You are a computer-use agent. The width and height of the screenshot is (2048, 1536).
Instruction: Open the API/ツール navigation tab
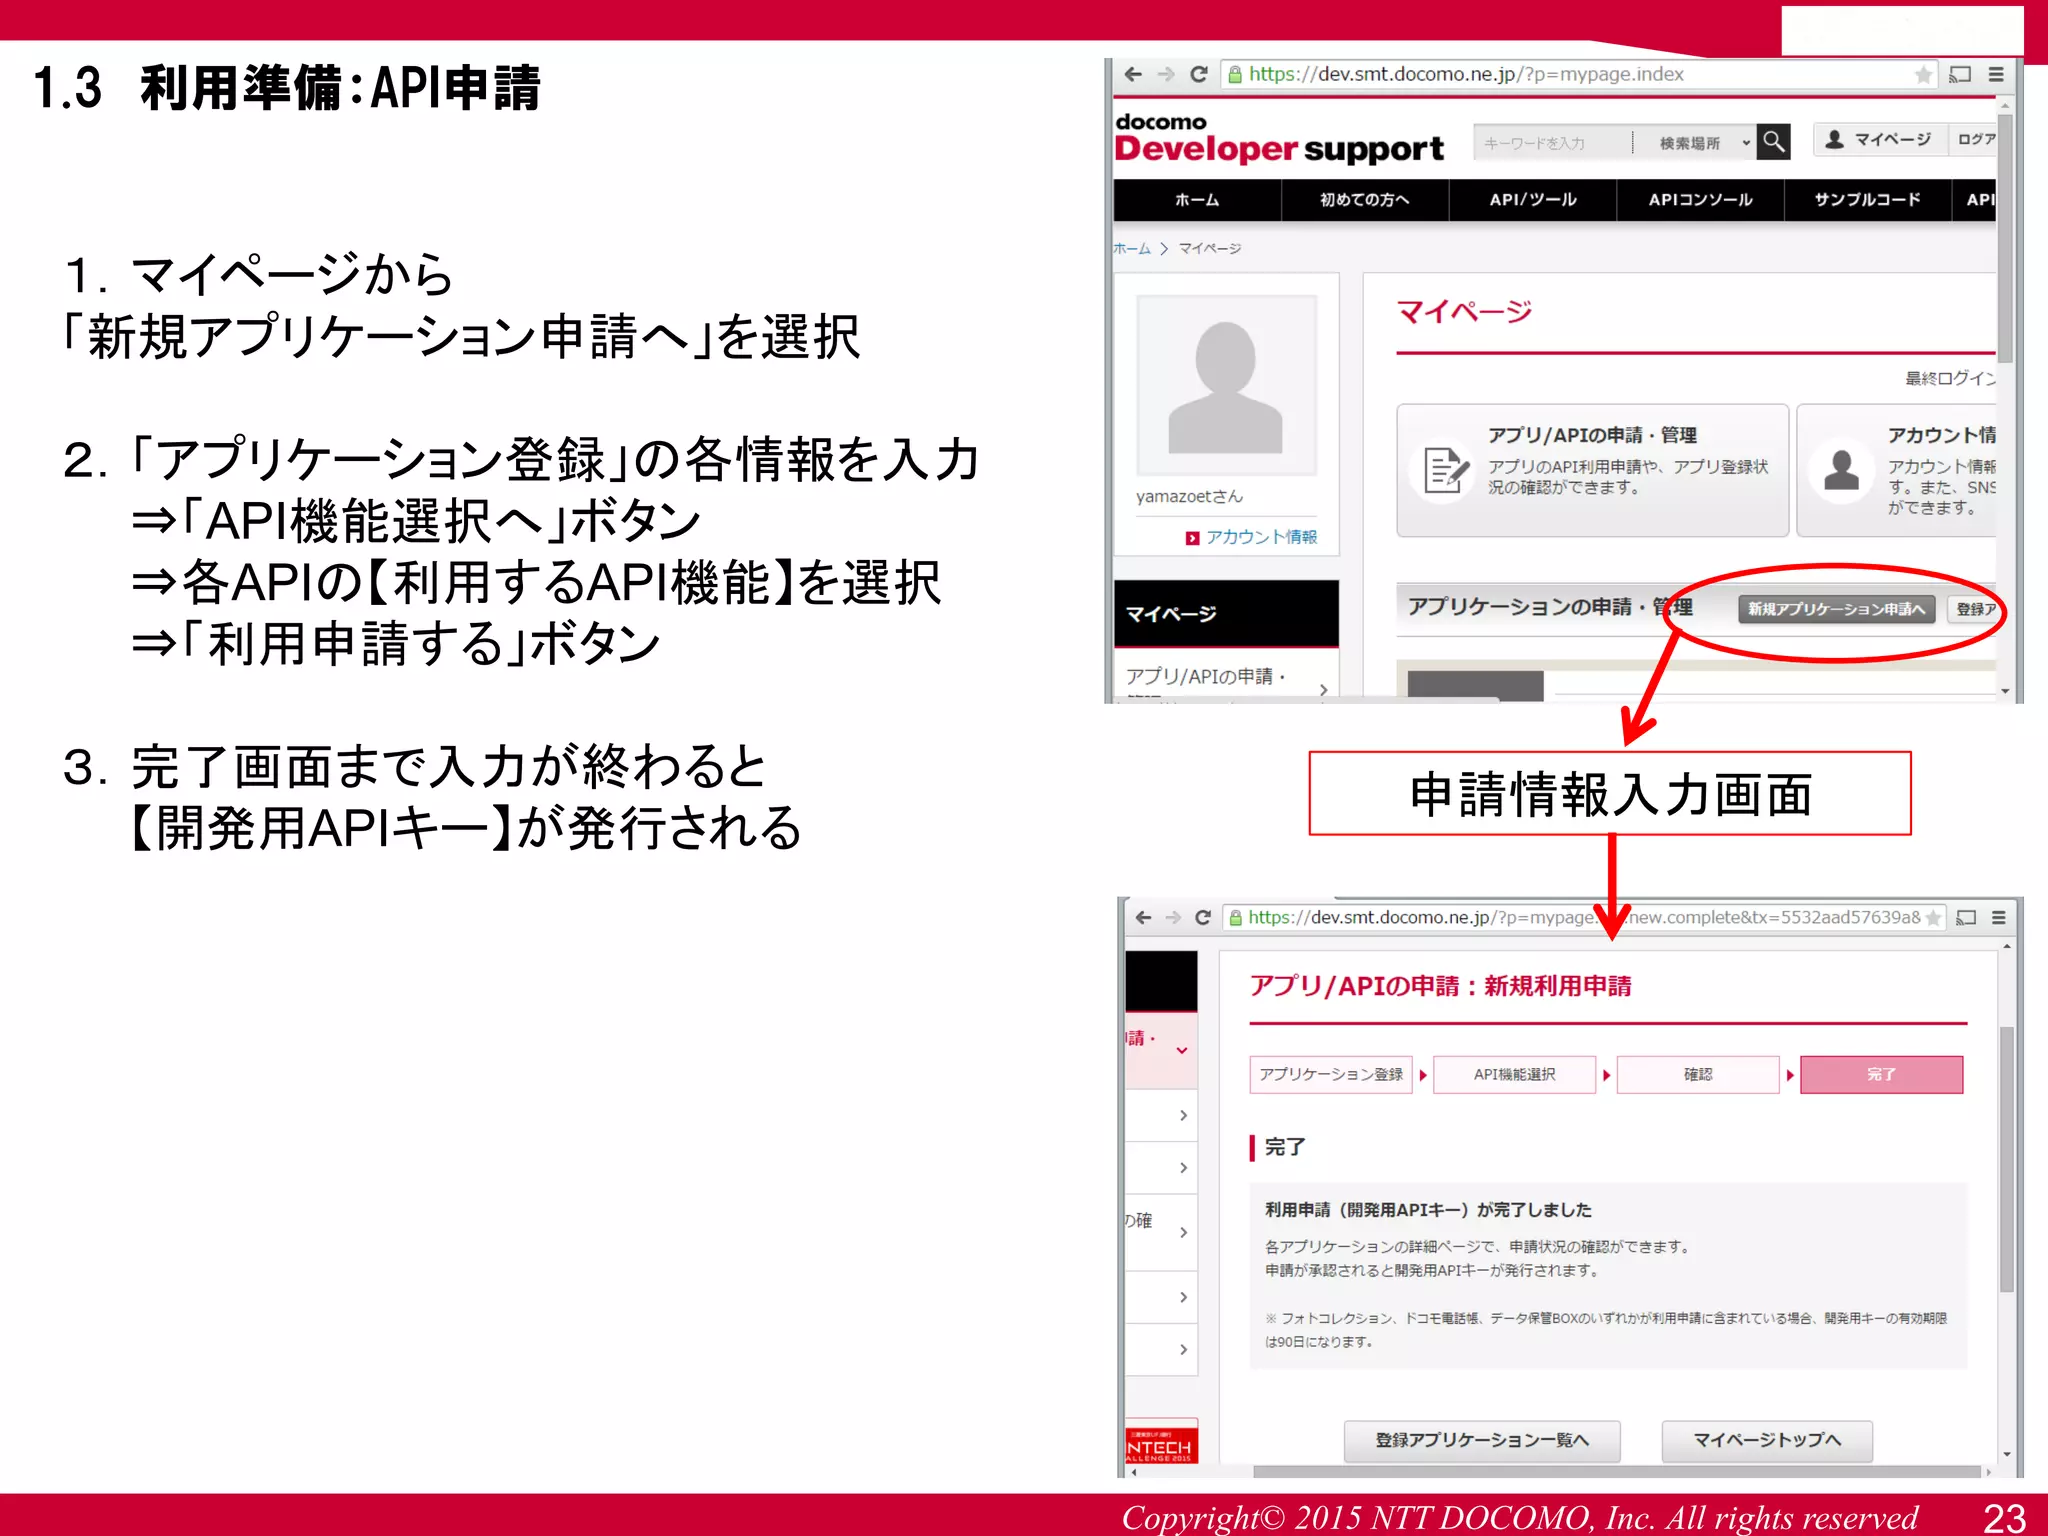(x=1533, y=200)
